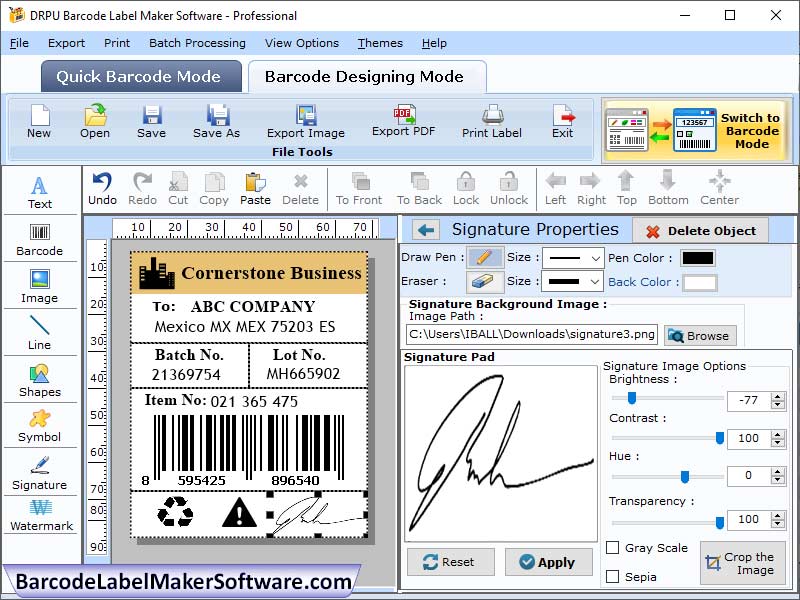Switch to Quick Barcode Mode tab

(x=140, y=76)
